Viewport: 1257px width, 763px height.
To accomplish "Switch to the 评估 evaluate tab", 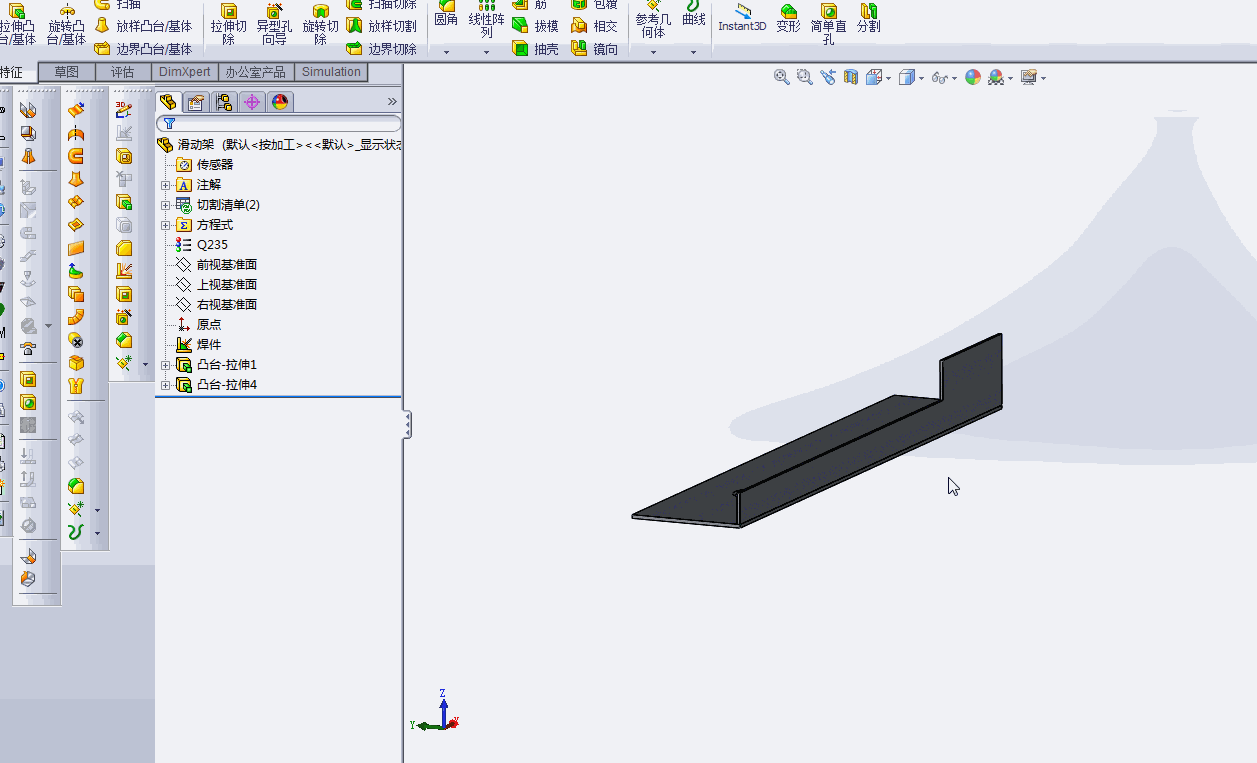I will coord(123,72).
